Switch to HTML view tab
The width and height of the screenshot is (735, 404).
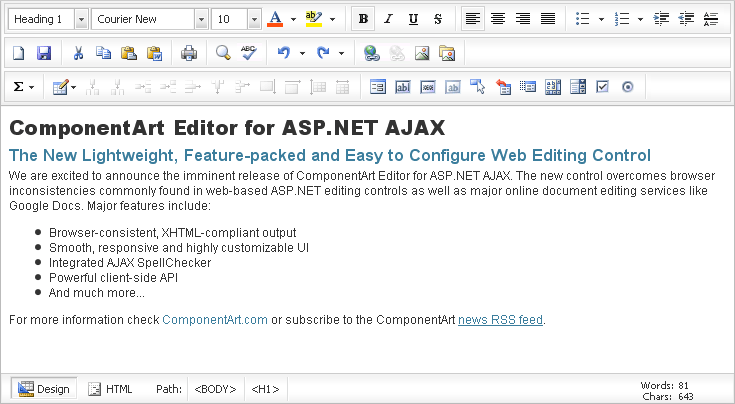click(x=111, y=389)
